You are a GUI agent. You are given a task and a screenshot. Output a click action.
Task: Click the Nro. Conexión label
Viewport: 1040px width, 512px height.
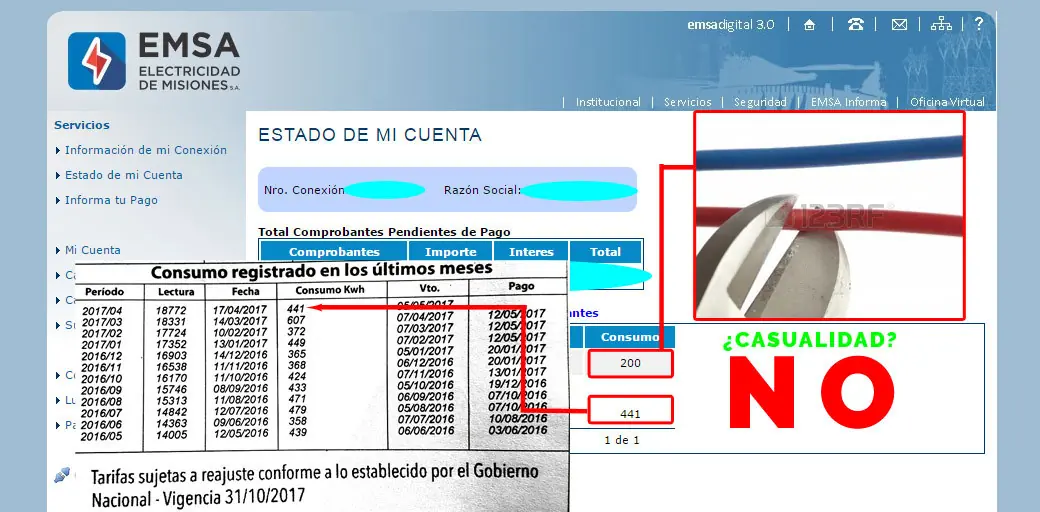coord(304,190)
